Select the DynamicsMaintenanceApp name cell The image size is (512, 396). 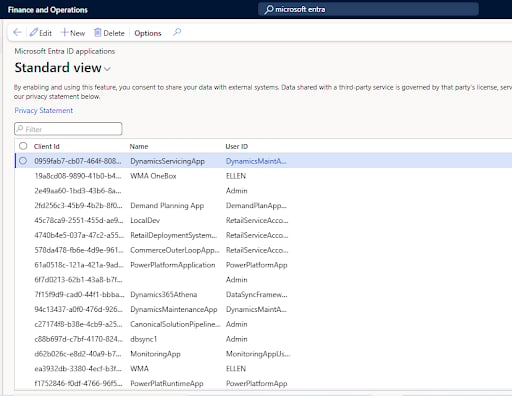(x=174, y=309)
